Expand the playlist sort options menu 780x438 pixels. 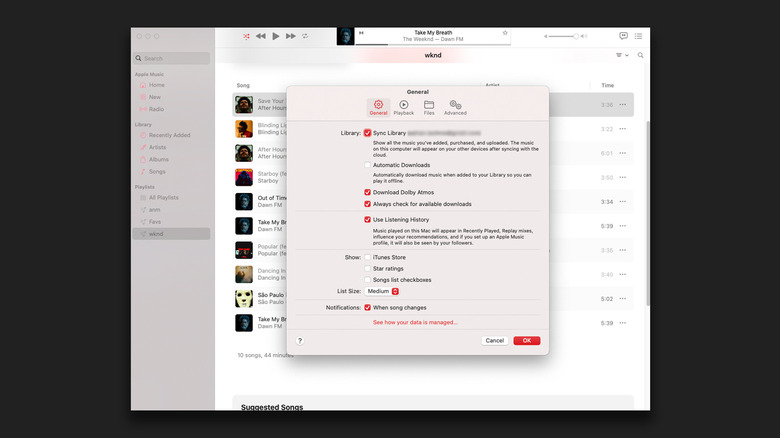coord(623,56)
